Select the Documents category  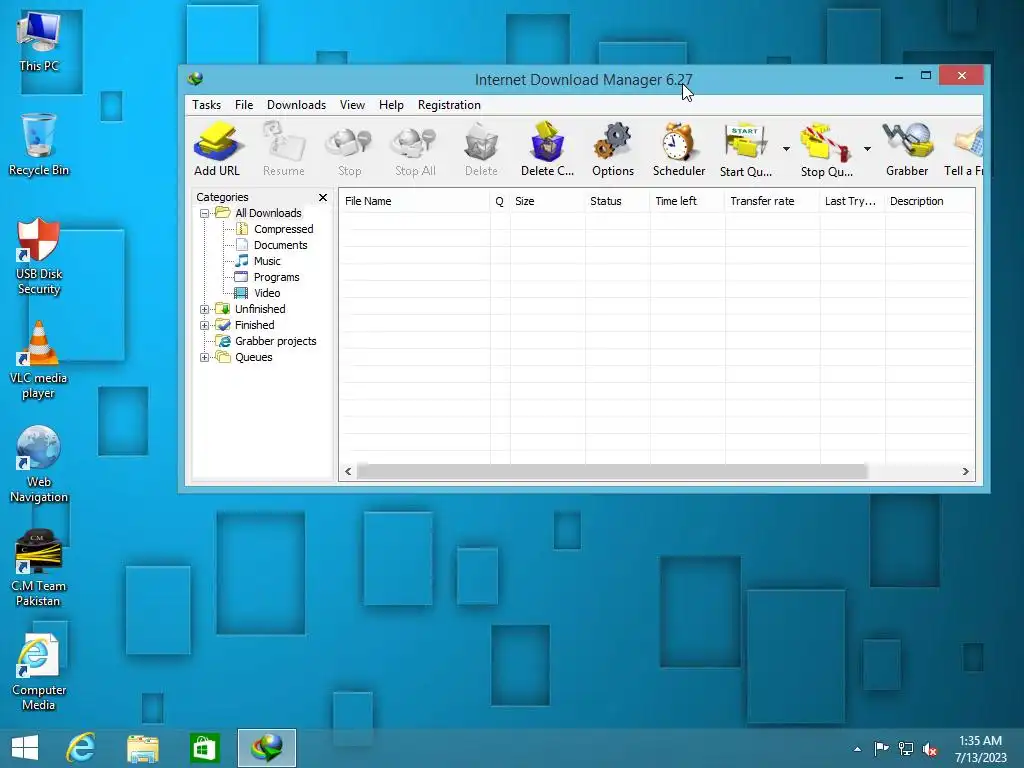point(280,245)
